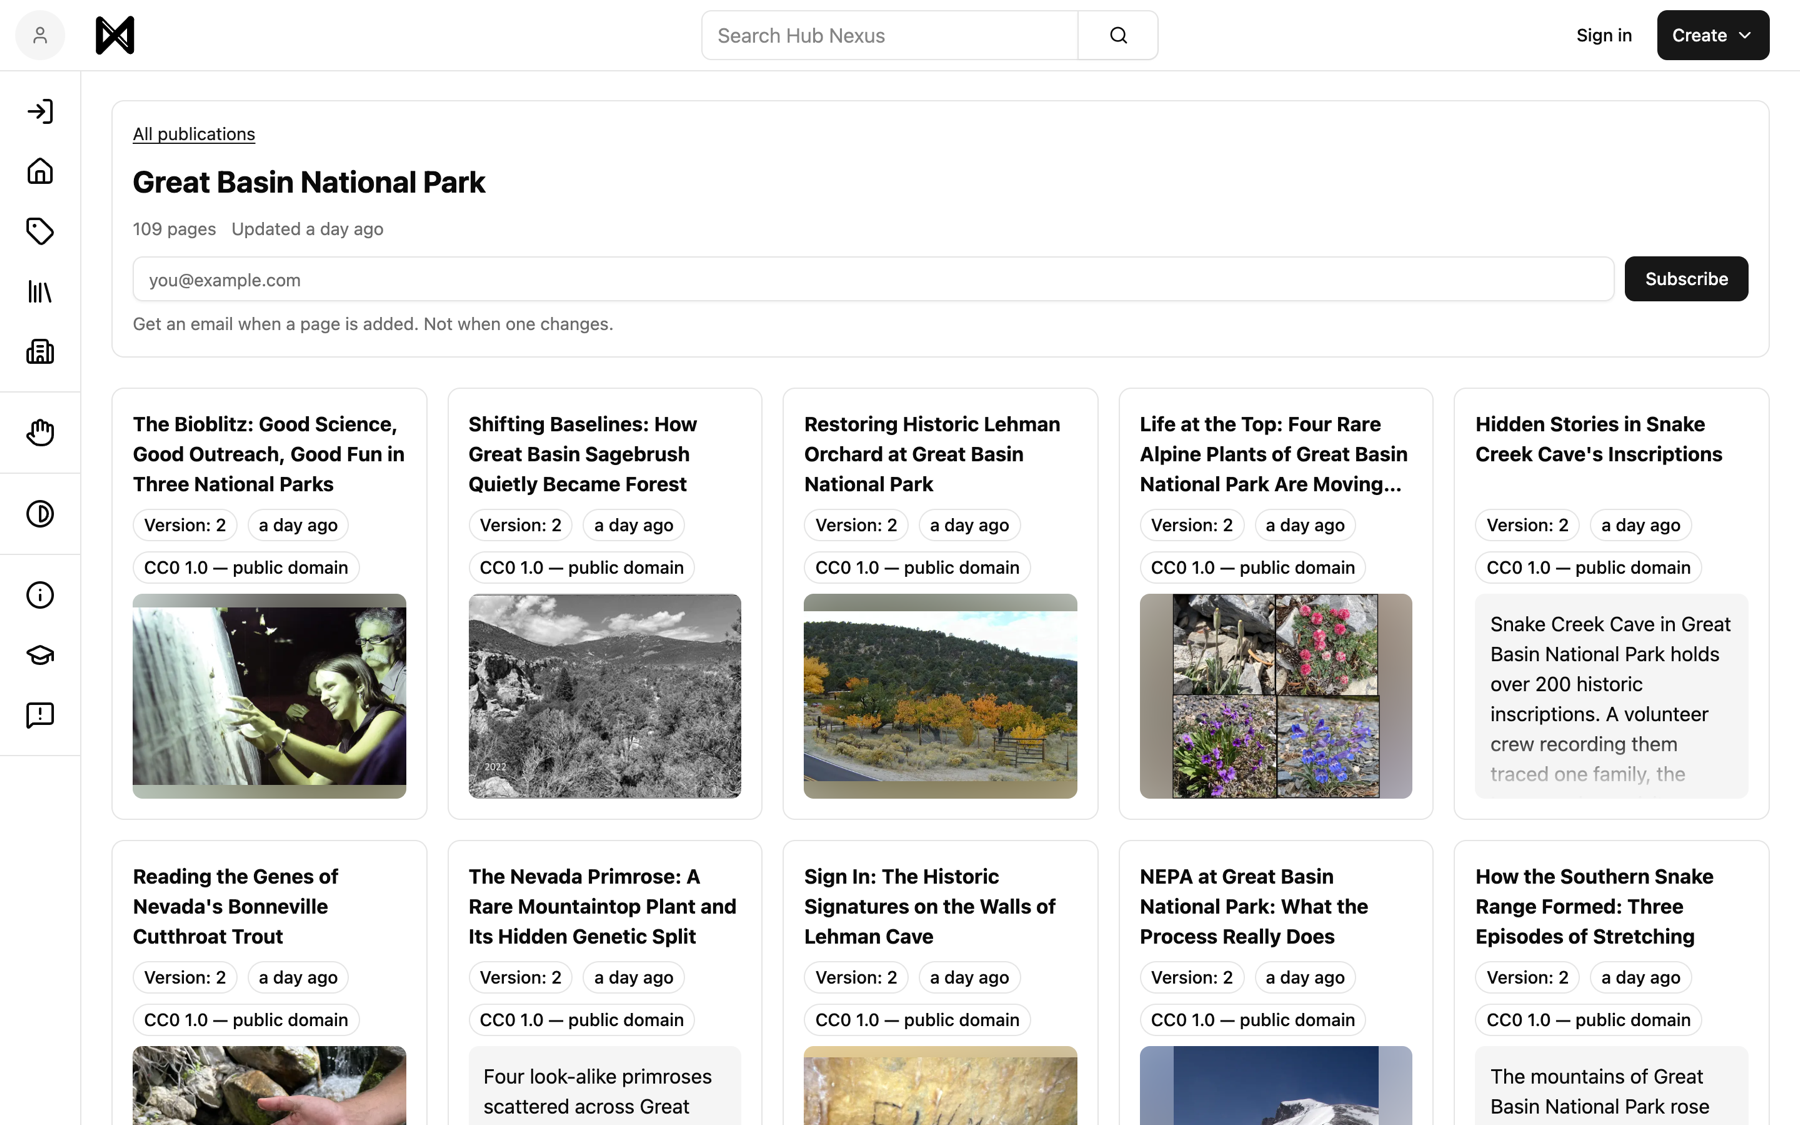Open Restoring Historic Lehman Orchard article

932,454
